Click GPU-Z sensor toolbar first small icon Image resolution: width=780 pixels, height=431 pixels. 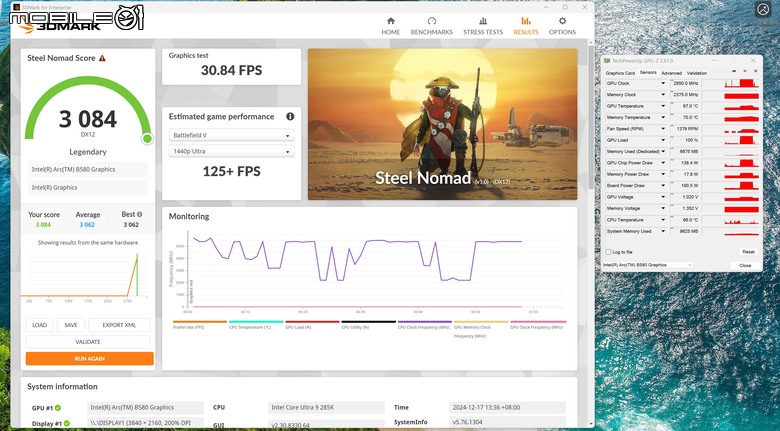tap(734, 72)
